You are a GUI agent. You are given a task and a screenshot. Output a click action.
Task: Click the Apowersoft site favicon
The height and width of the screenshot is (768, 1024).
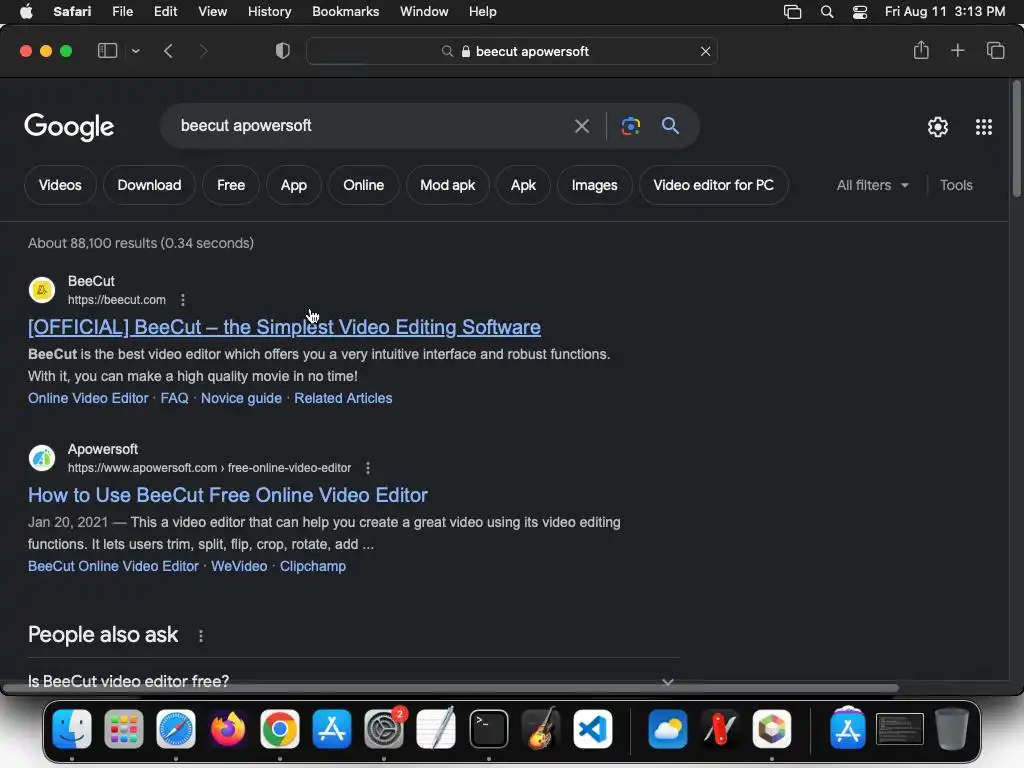(42, 458)
